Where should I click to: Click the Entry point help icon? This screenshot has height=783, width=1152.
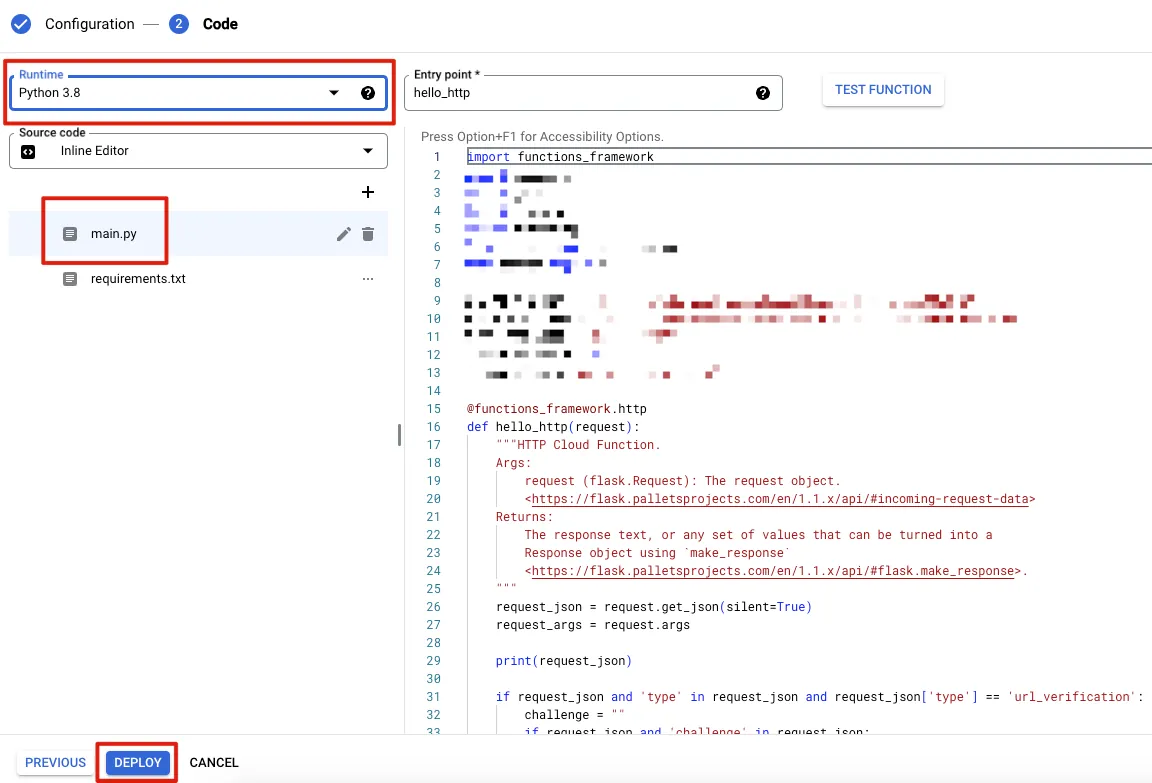coord(763,93)
